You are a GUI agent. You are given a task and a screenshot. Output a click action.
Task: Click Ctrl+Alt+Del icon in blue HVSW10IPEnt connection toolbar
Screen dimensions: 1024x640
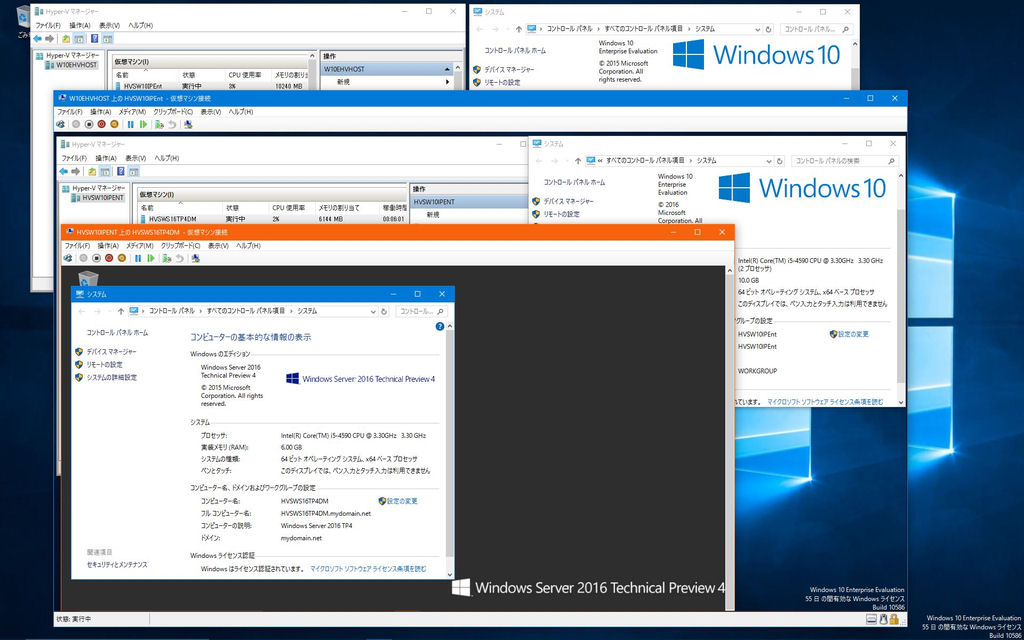[x=60, y=124]
